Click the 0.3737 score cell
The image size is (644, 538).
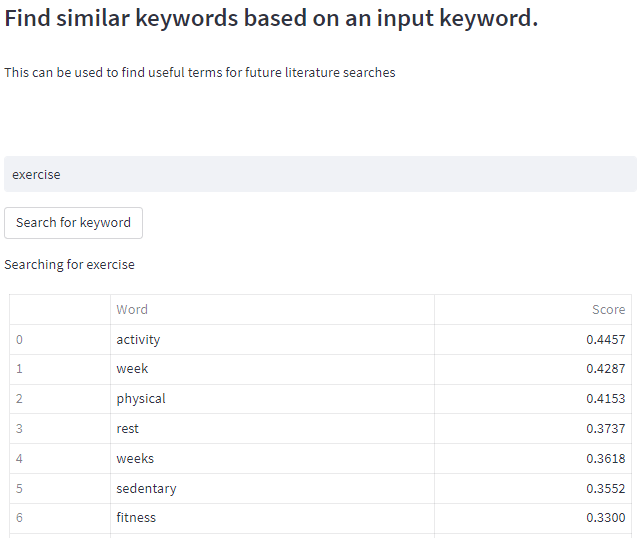coord(532,429)
